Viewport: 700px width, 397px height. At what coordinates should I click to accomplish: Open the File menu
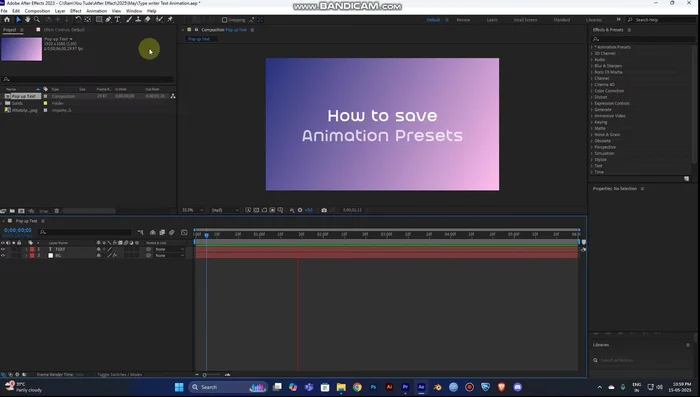[x=4, y=11]
